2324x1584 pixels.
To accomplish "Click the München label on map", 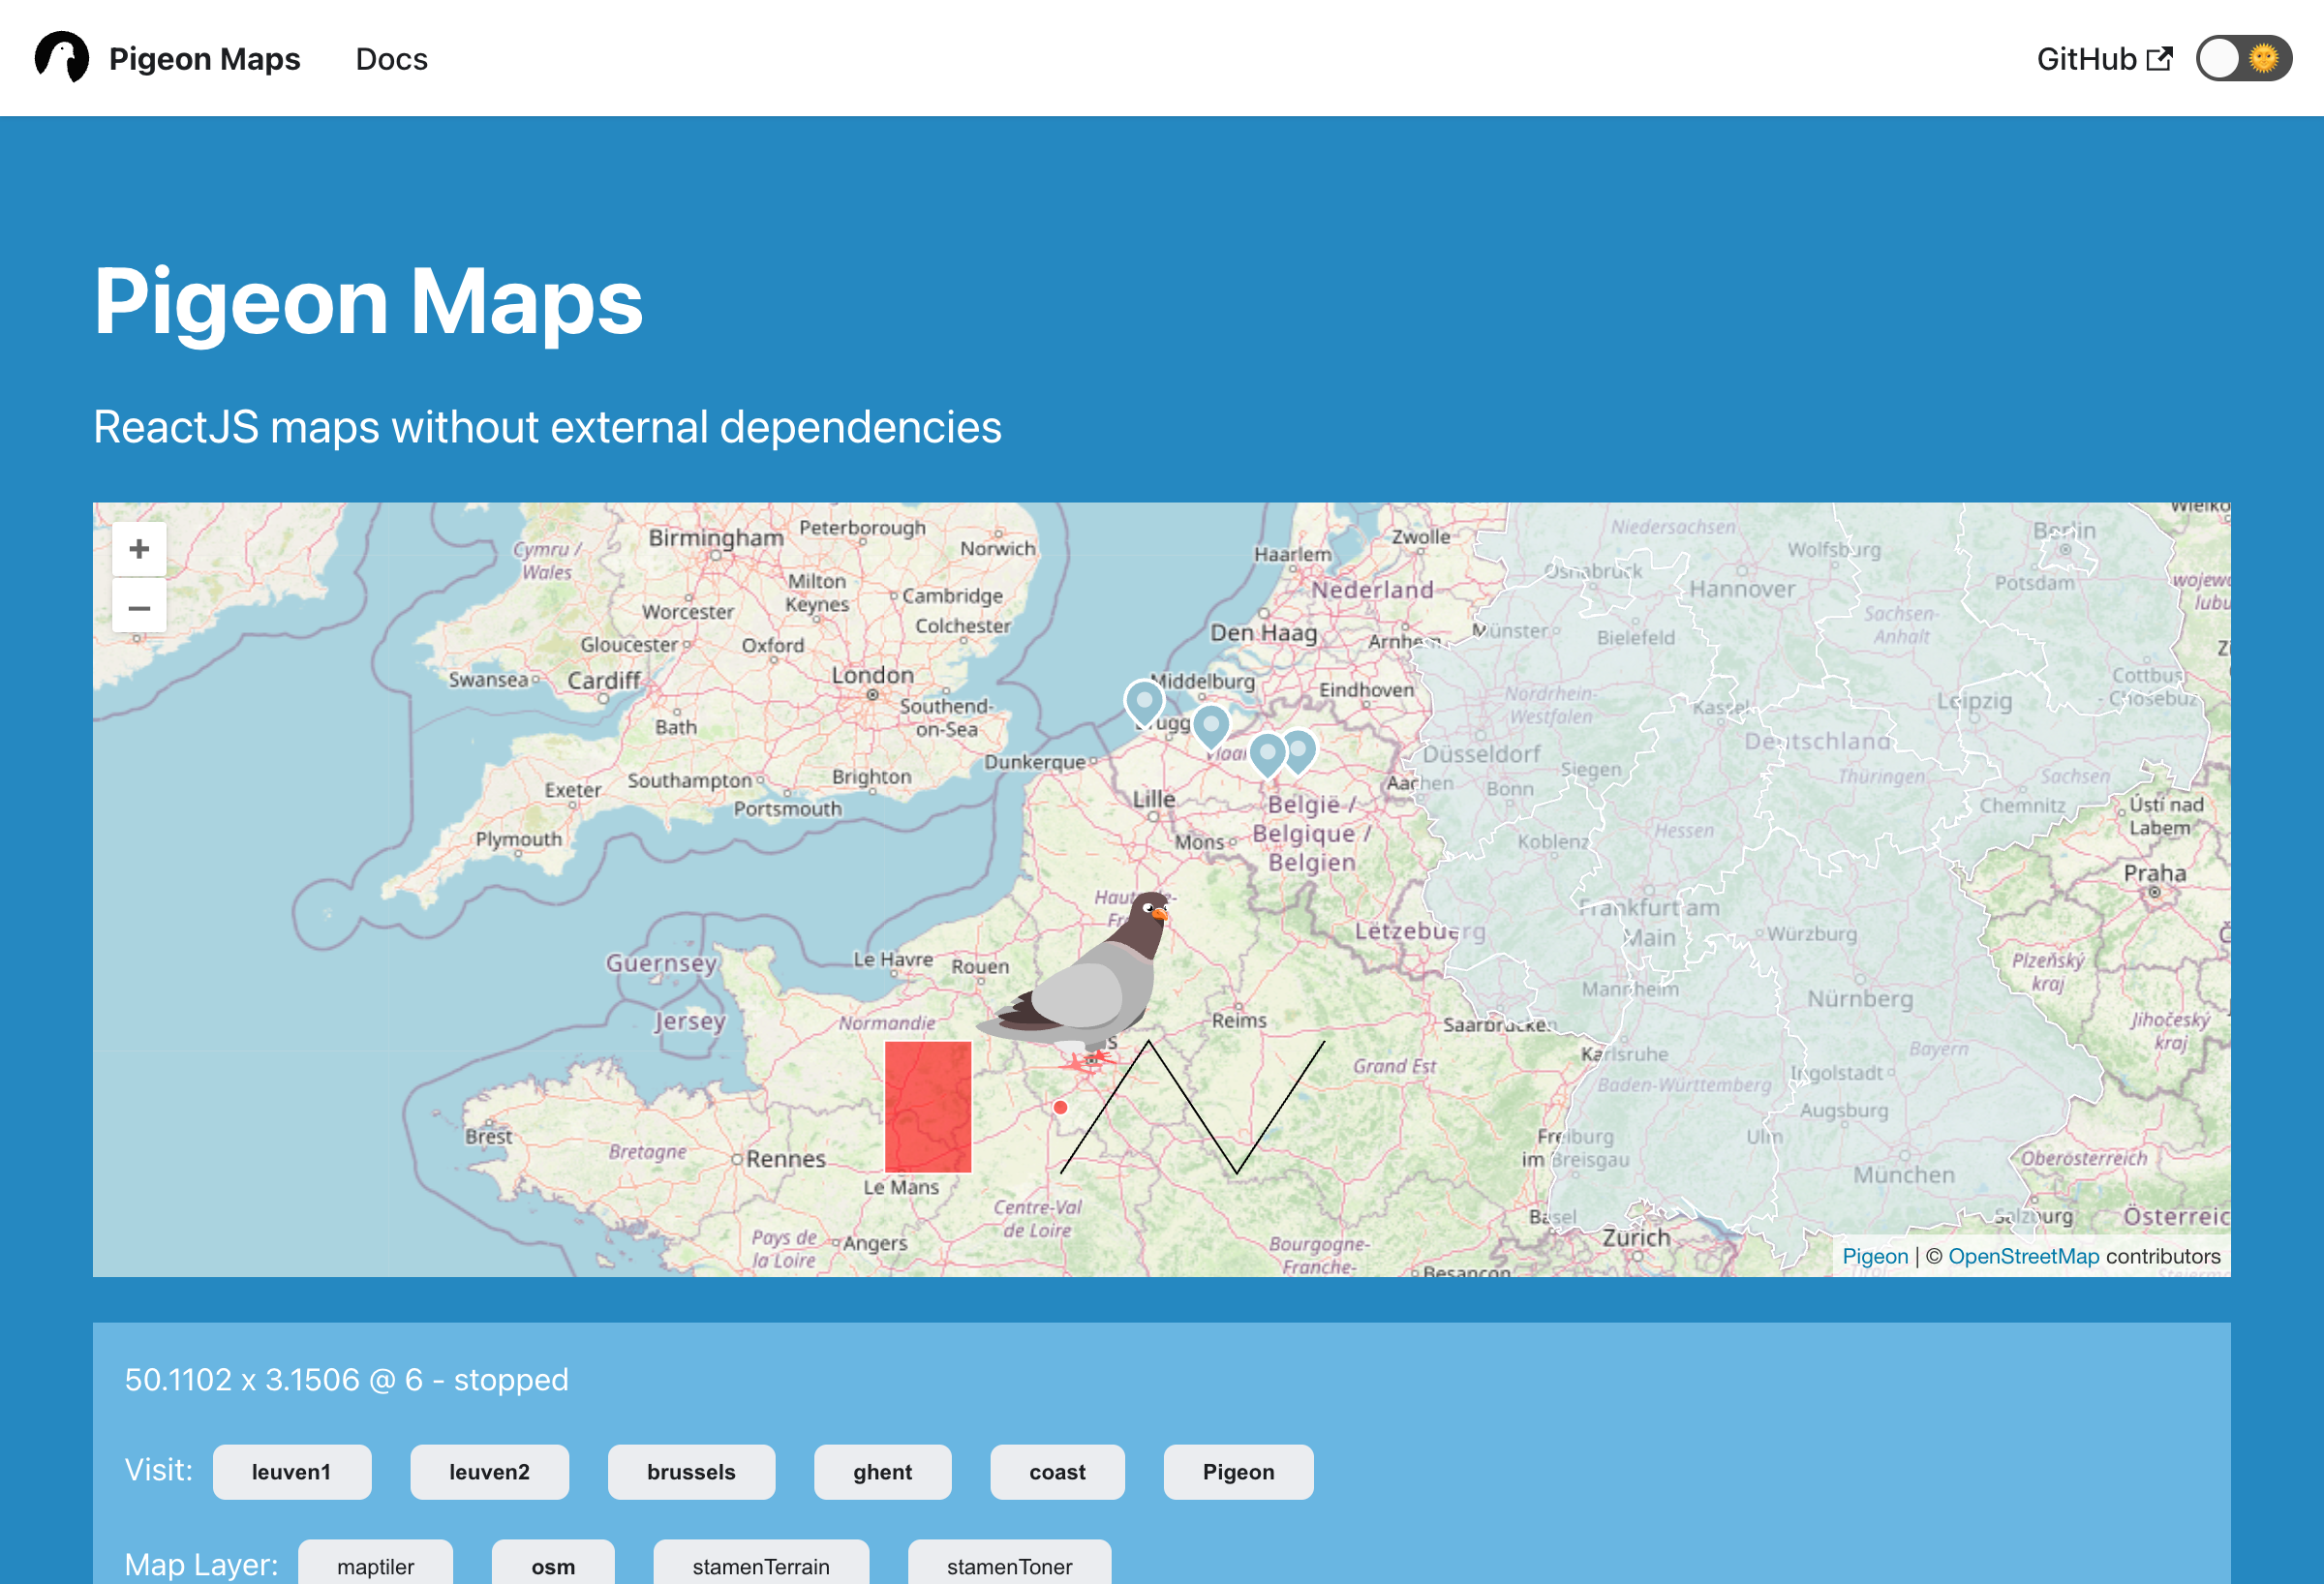I will pyautogui.click(x=1904, y=1175).
